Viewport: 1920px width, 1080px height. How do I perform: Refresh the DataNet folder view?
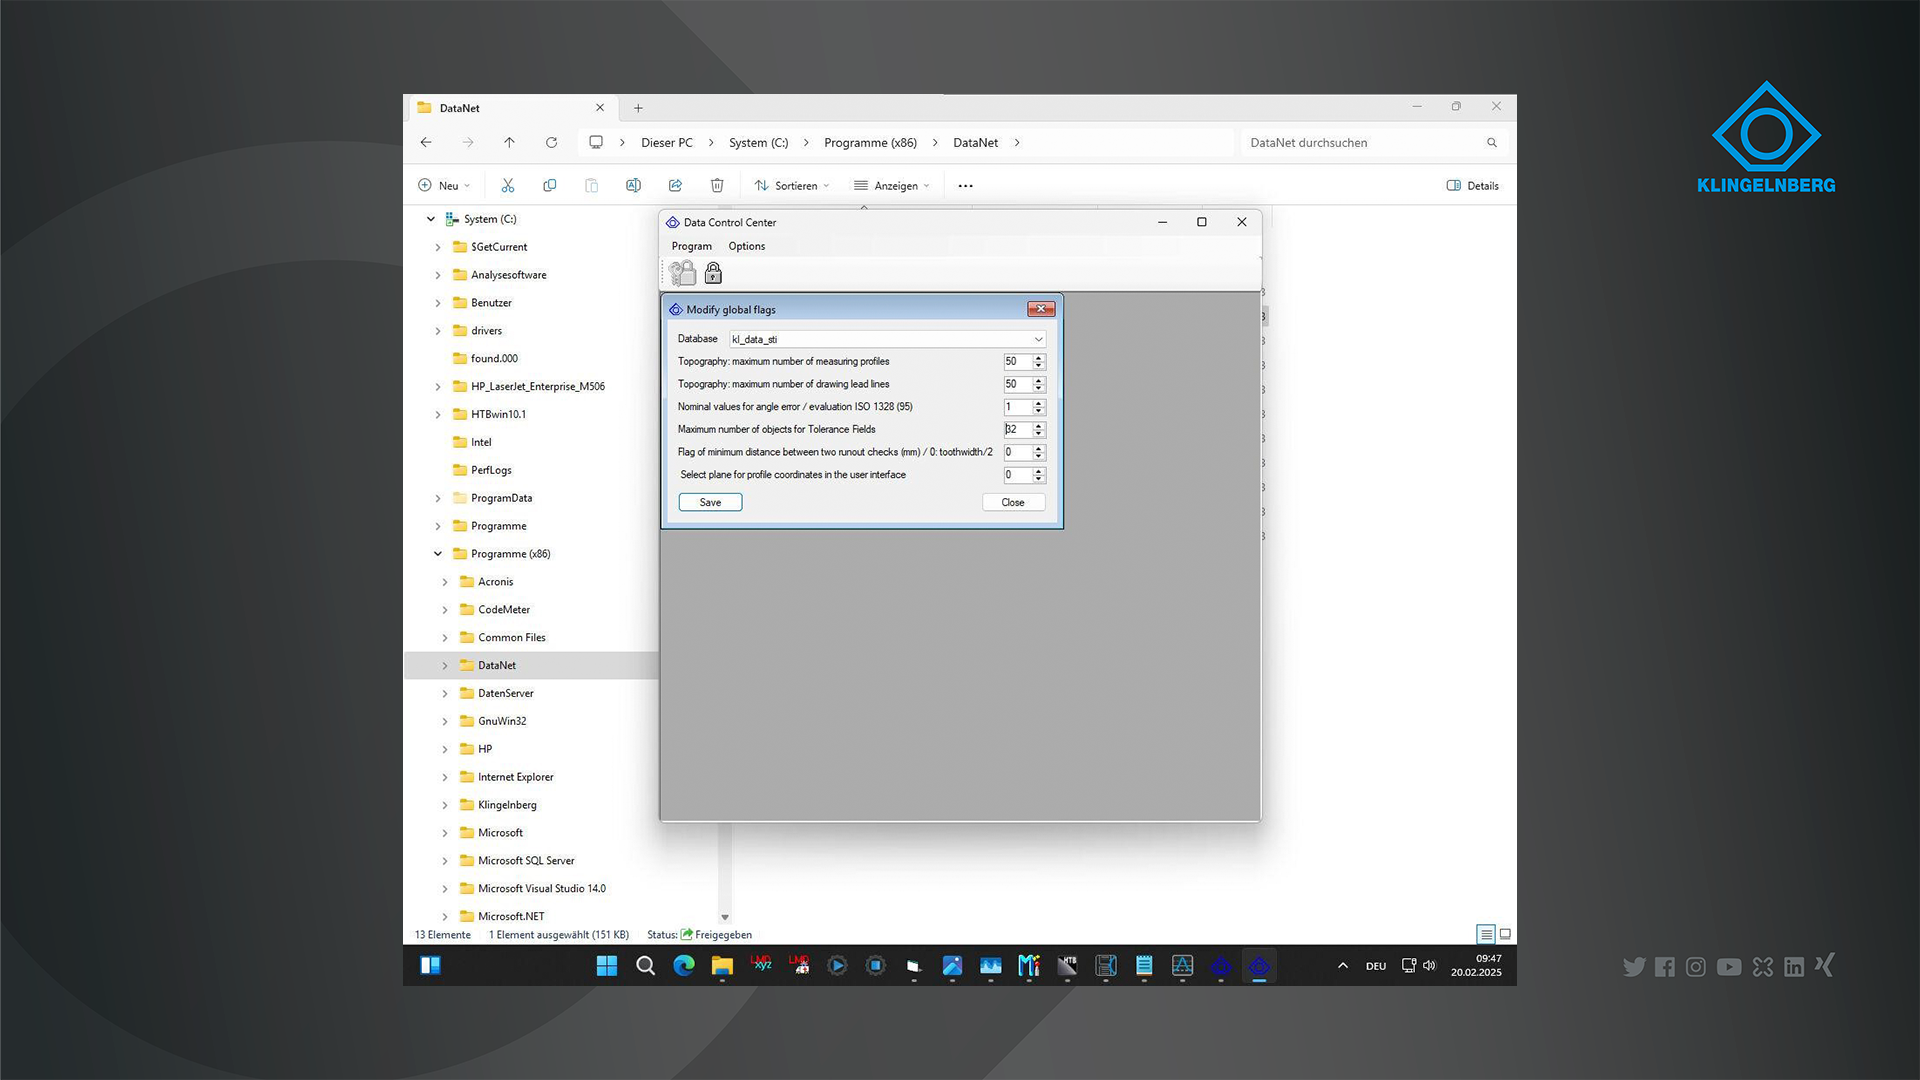(551, 143)
